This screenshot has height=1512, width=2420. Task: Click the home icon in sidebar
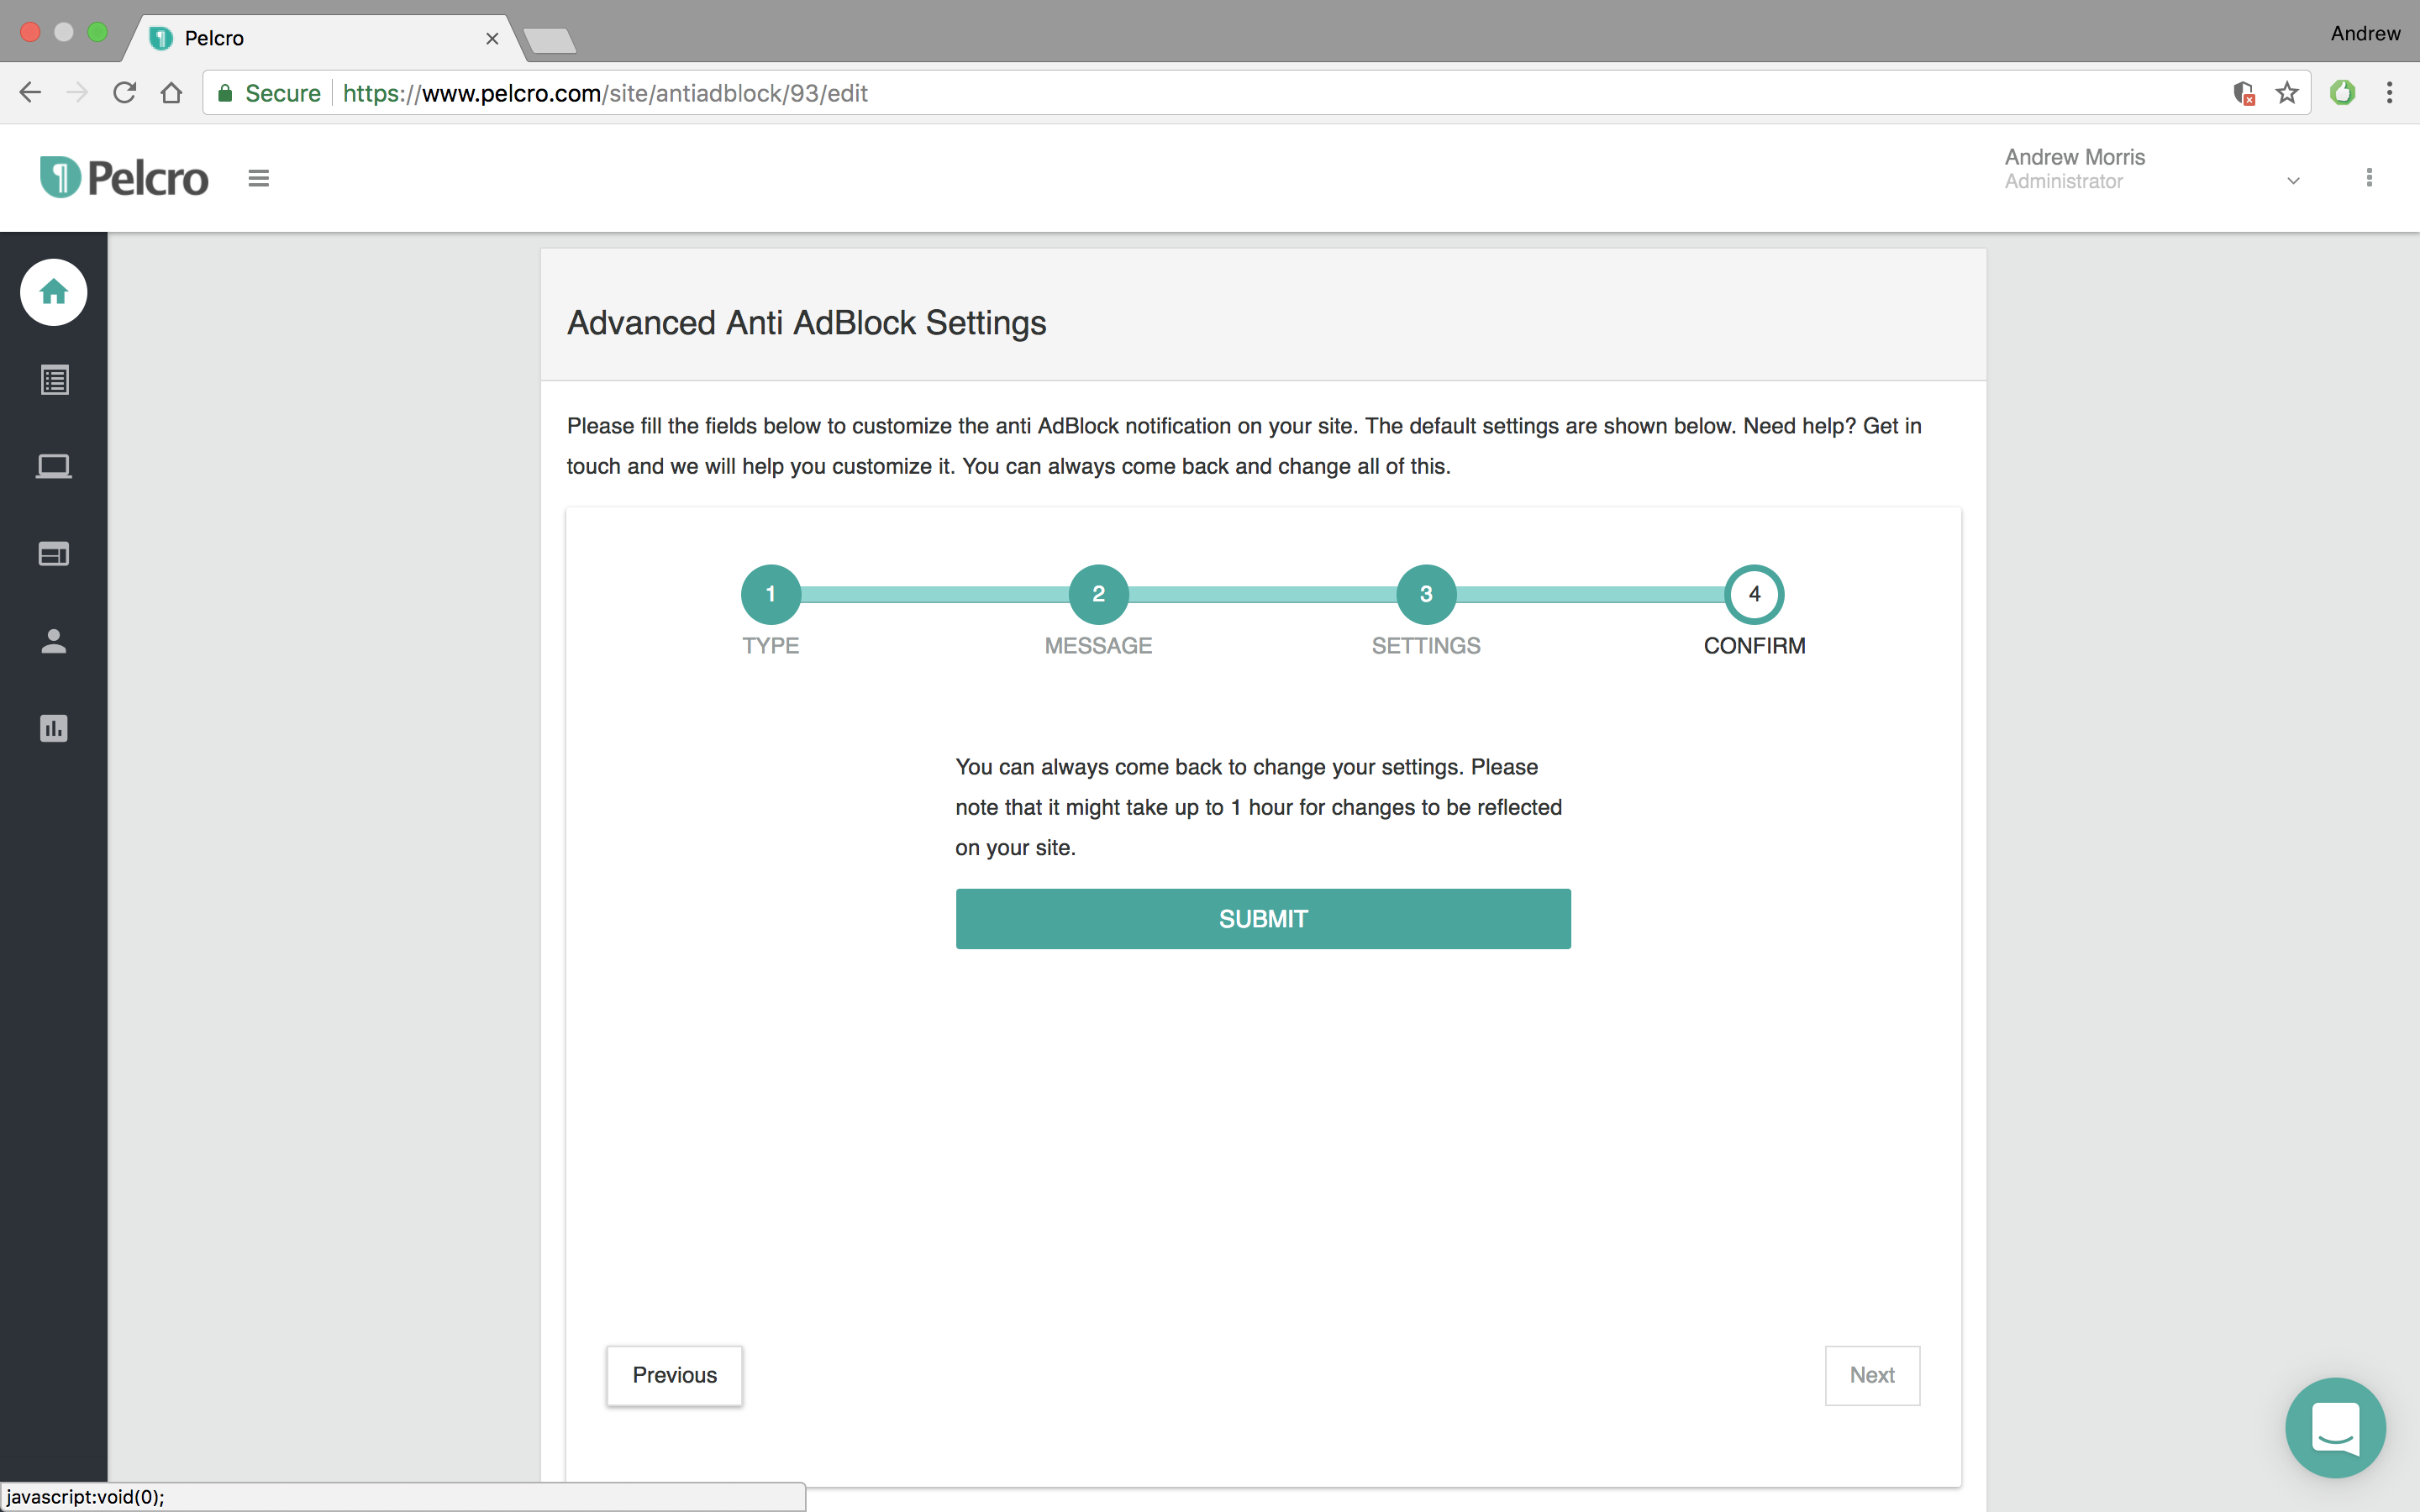coord(54,292)
